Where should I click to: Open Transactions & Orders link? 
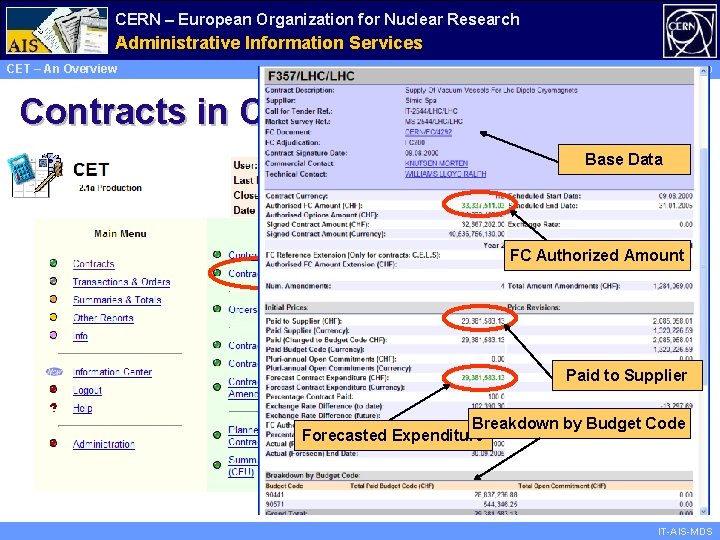(121, 281)
